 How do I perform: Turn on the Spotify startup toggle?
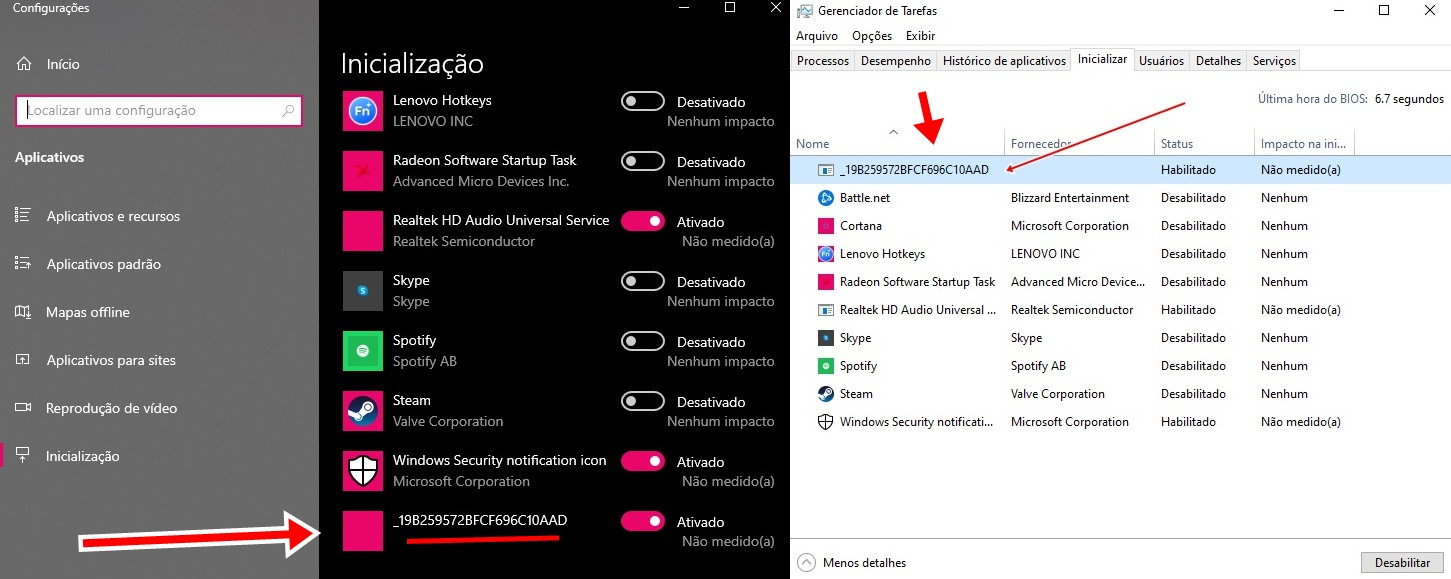pos(643,341)
